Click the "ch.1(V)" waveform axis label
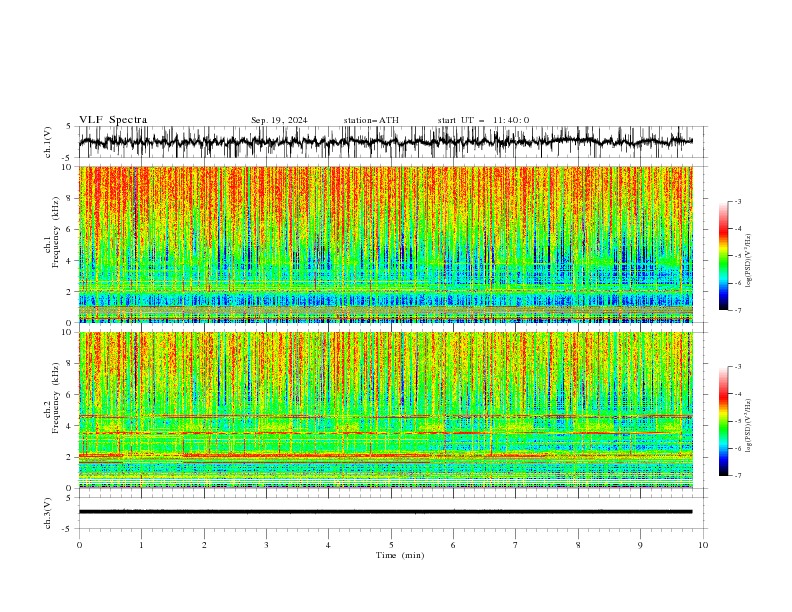The height and width of the screenshot is (612, 792). (48, 142)
